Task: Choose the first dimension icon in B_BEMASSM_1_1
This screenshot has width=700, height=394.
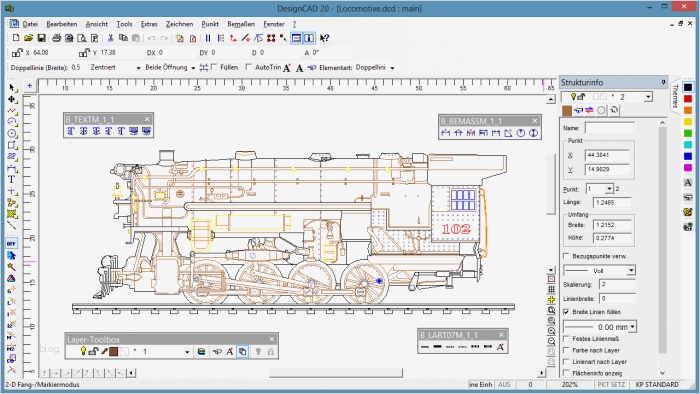Action: 446,133
